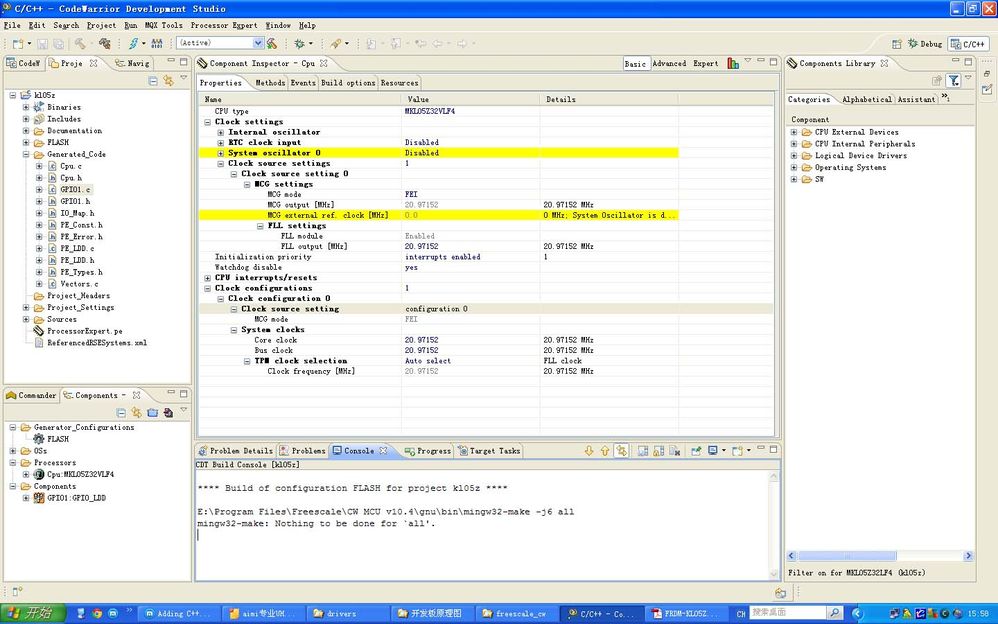Expand CPU interrupts/resets group
Image resolution: width=998 pixels, height=624 pixels.
click(x=207, y=278)
